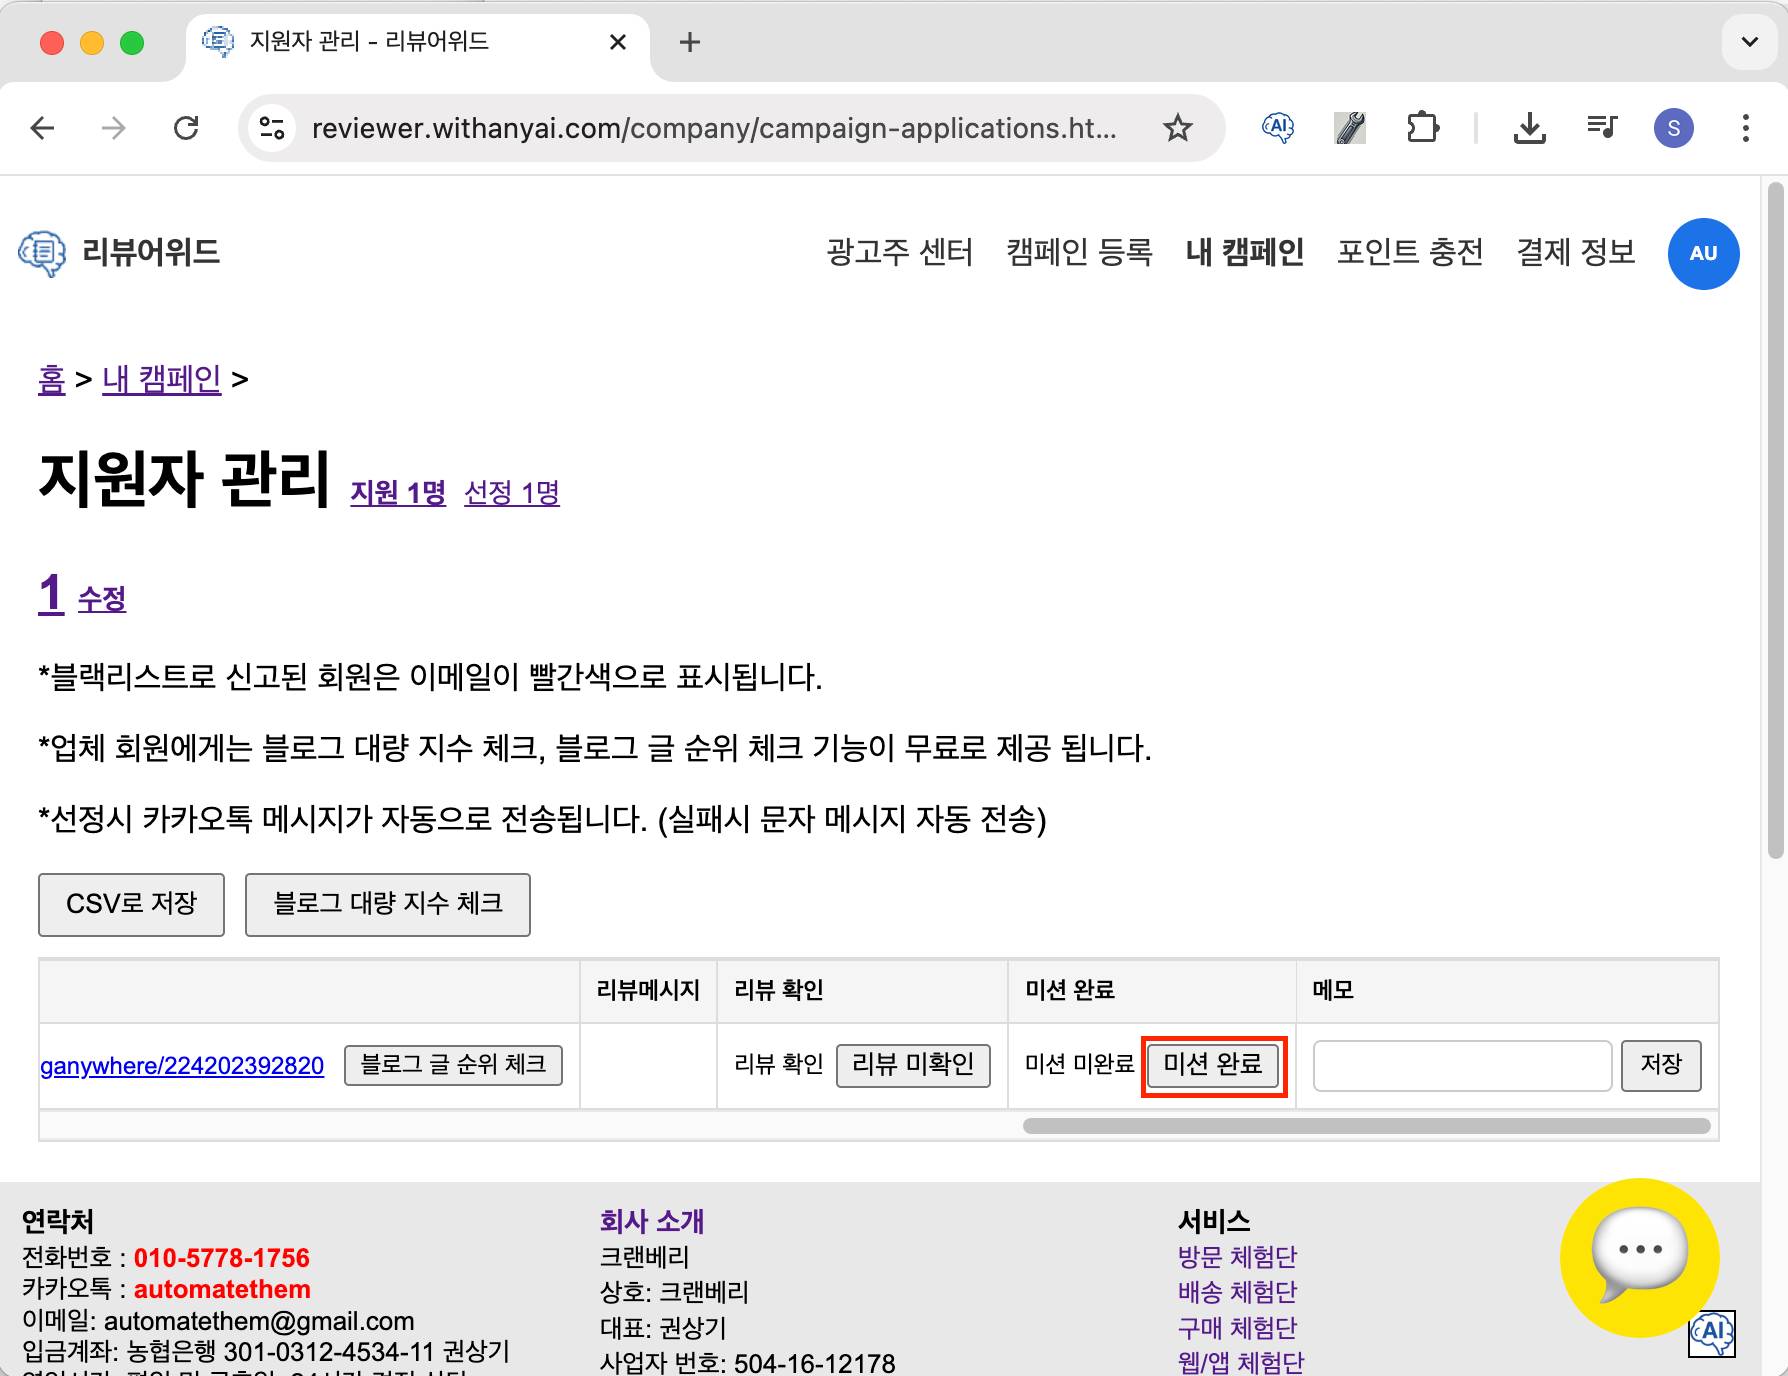Open the browser downloads icon
Viewport: 1788px width, 1376px height.
click(1529, 128)
